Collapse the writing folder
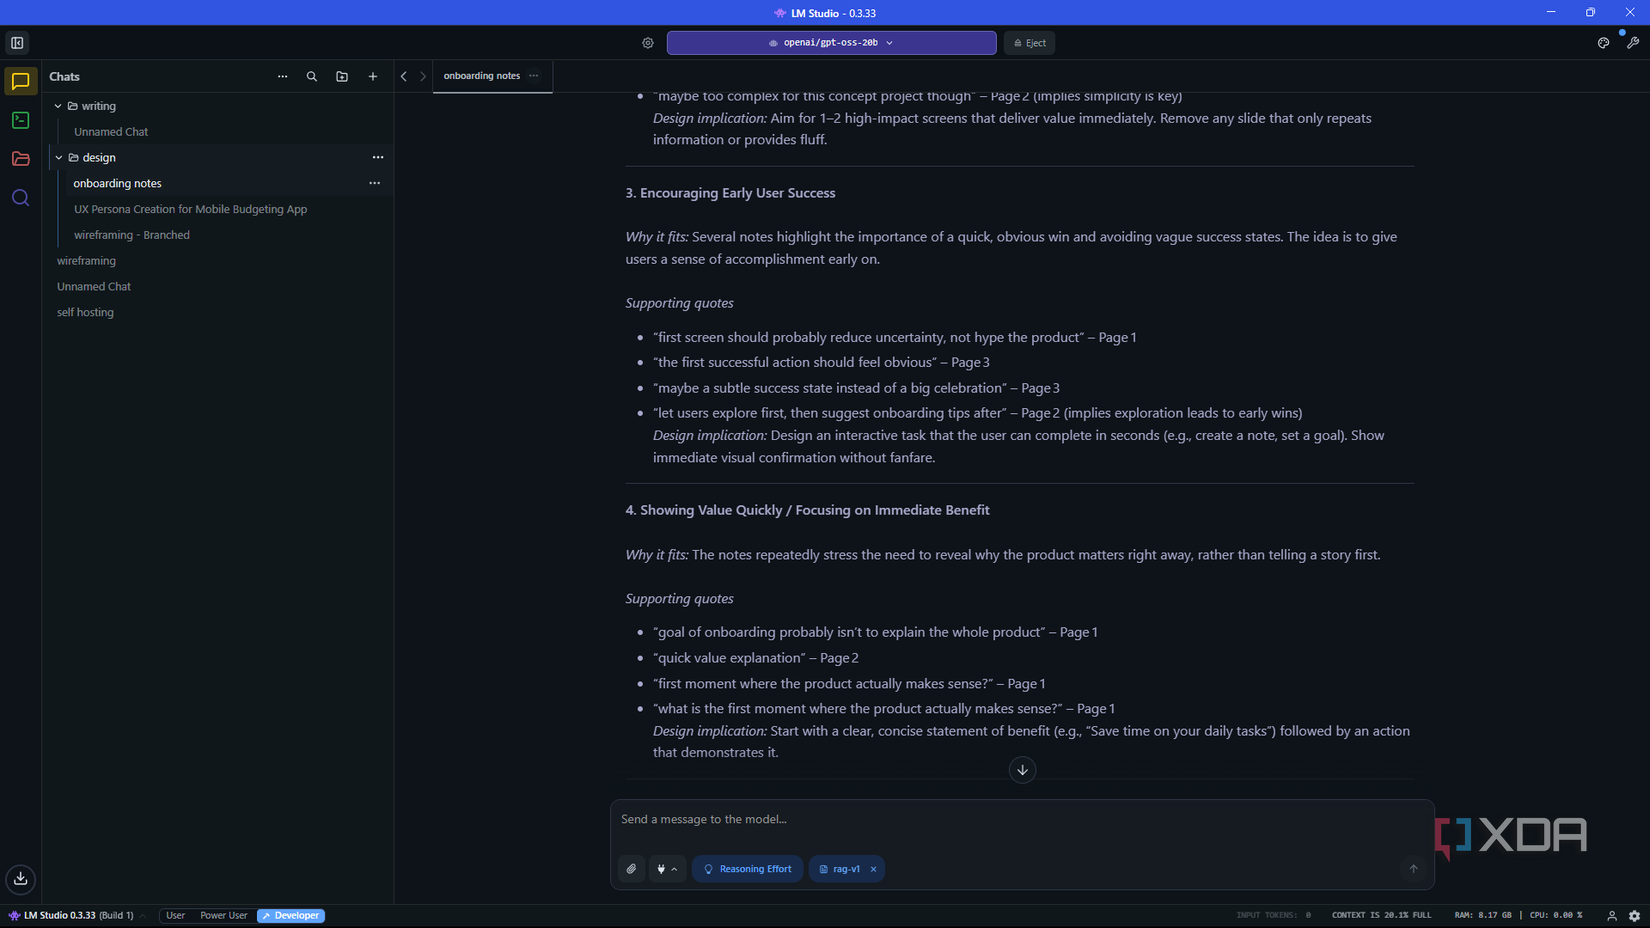 click(58, 105)
